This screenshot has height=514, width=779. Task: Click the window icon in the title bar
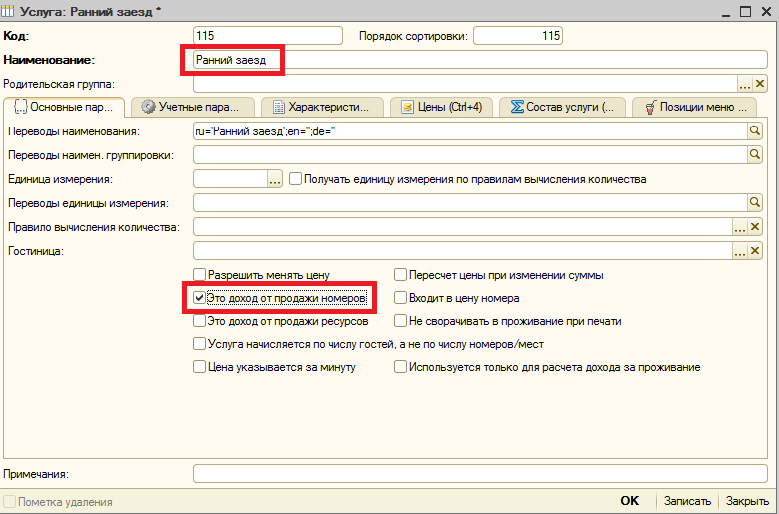(x=7, y=11)
